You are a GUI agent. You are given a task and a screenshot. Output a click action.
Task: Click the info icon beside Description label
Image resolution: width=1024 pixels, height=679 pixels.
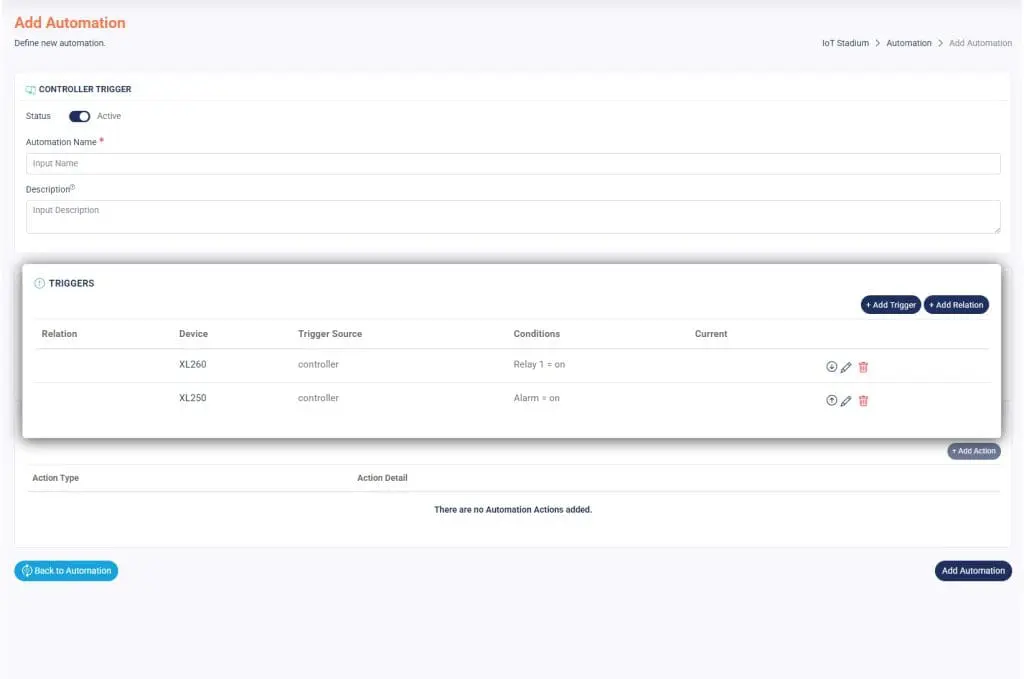[73, 187]
